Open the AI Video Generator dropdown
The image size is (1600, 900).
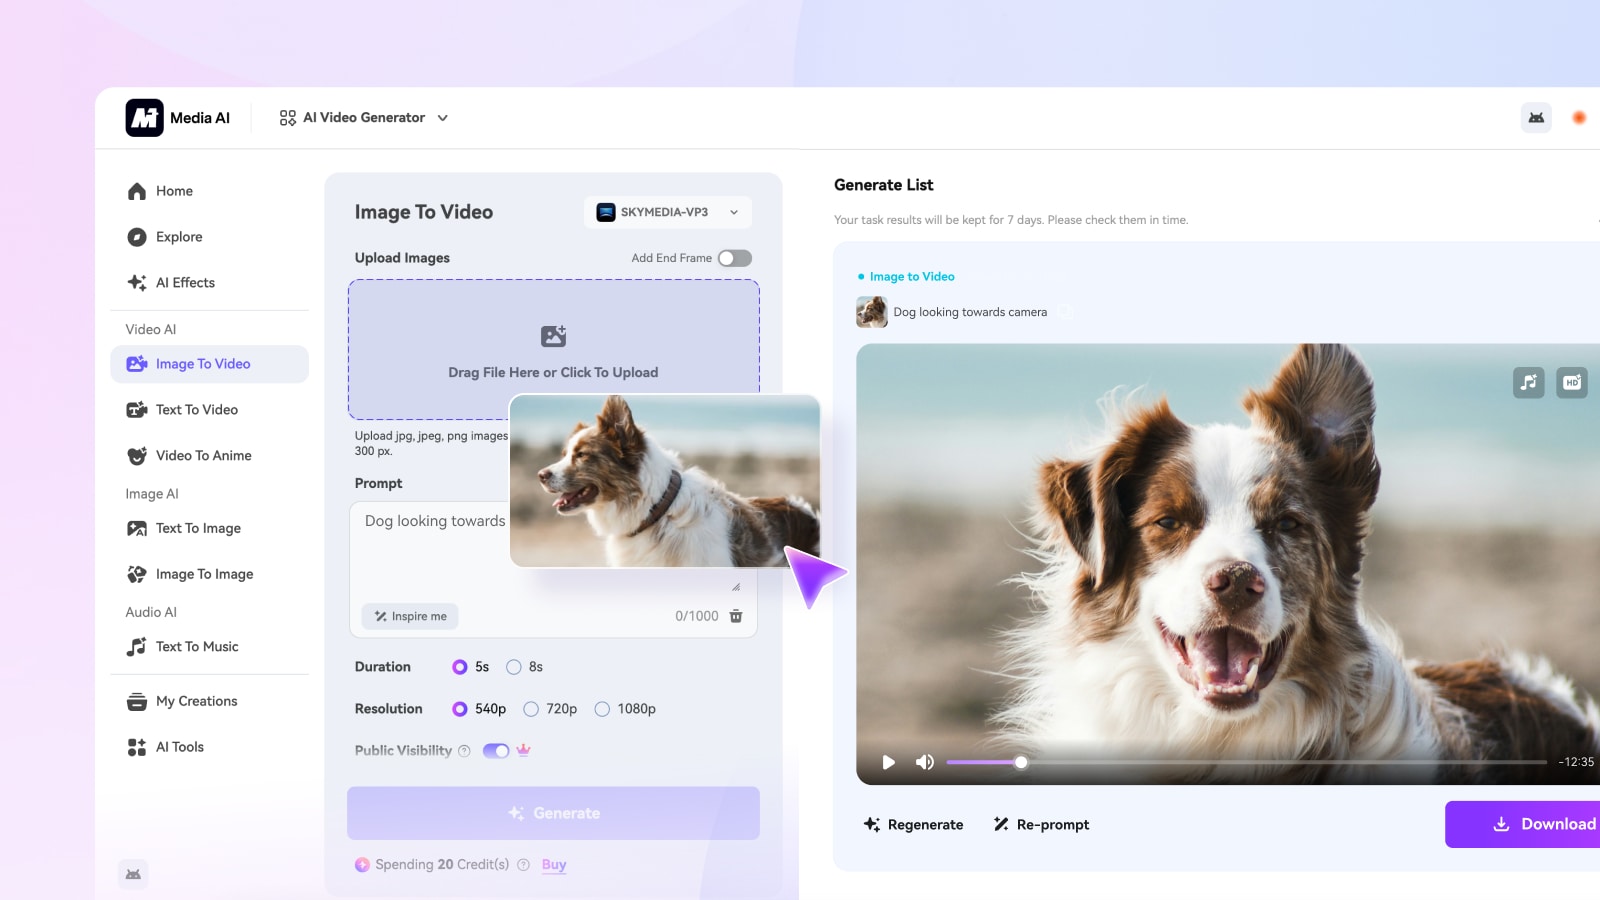[x=364, y=118]
